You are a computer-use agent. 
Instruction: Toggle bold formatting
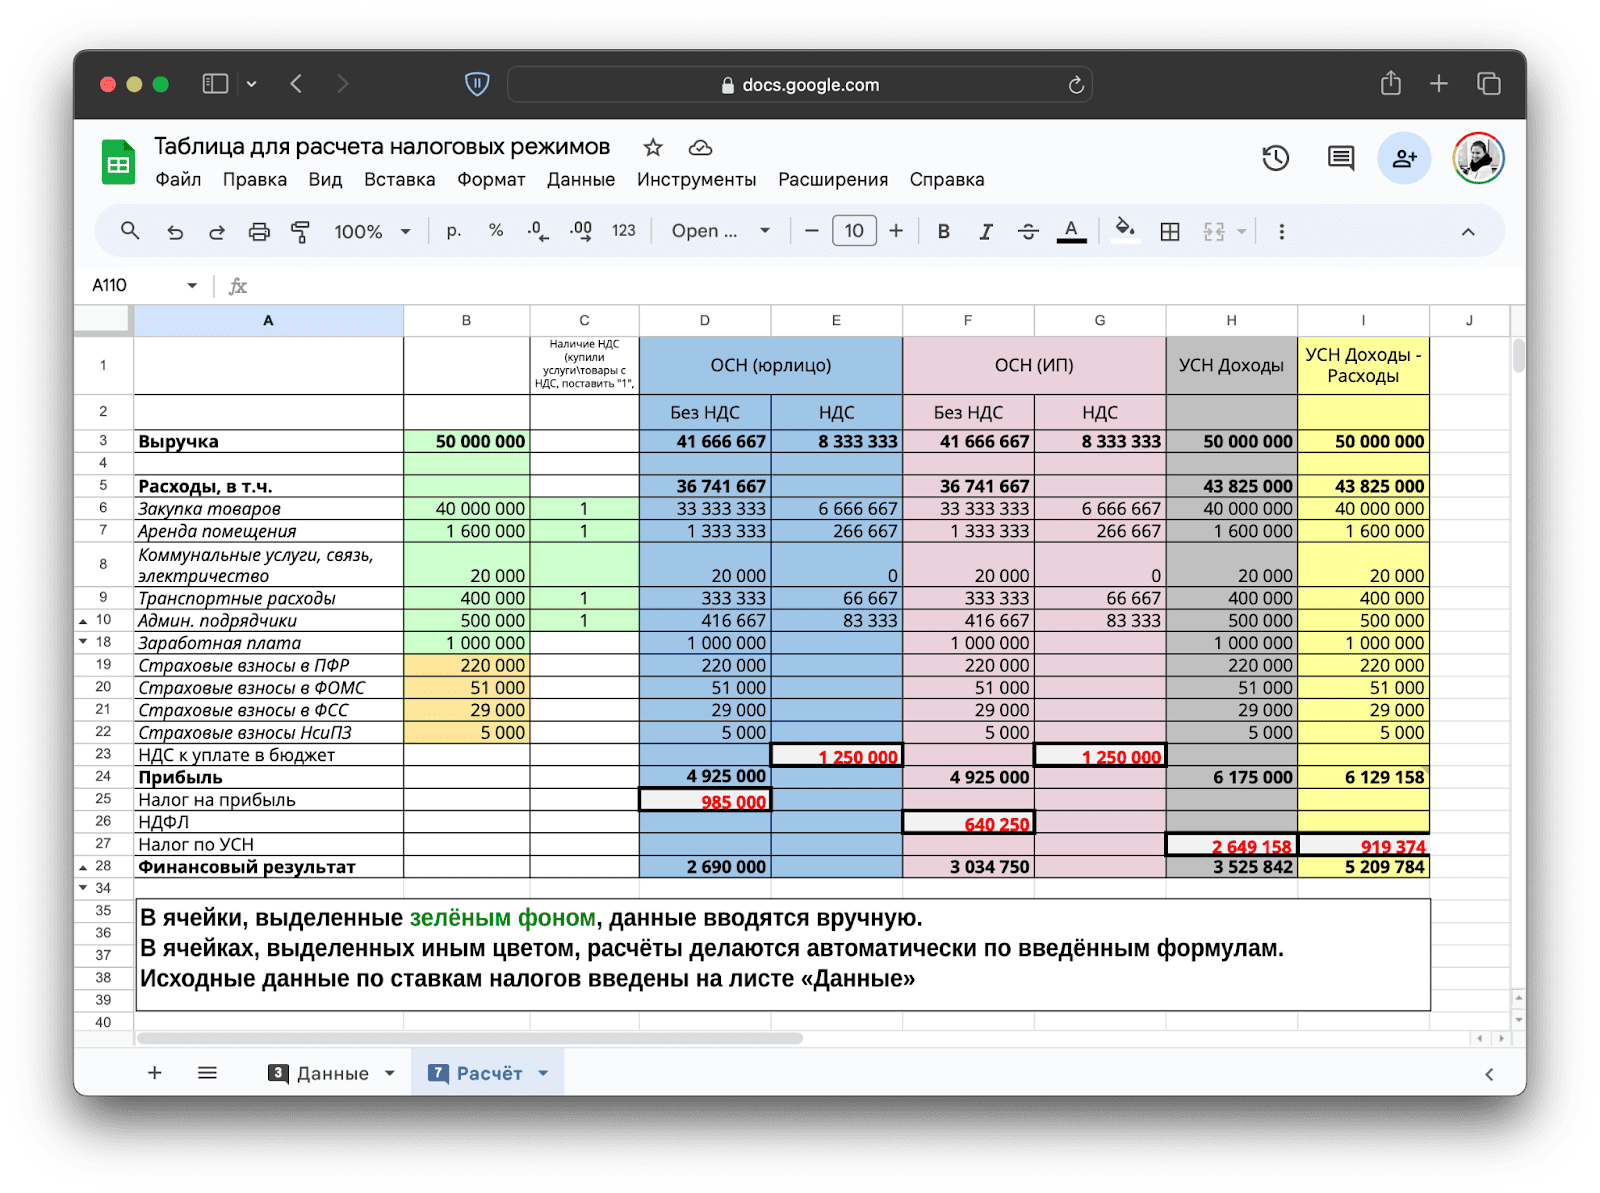pyautogui.click(x=943, y=232)
